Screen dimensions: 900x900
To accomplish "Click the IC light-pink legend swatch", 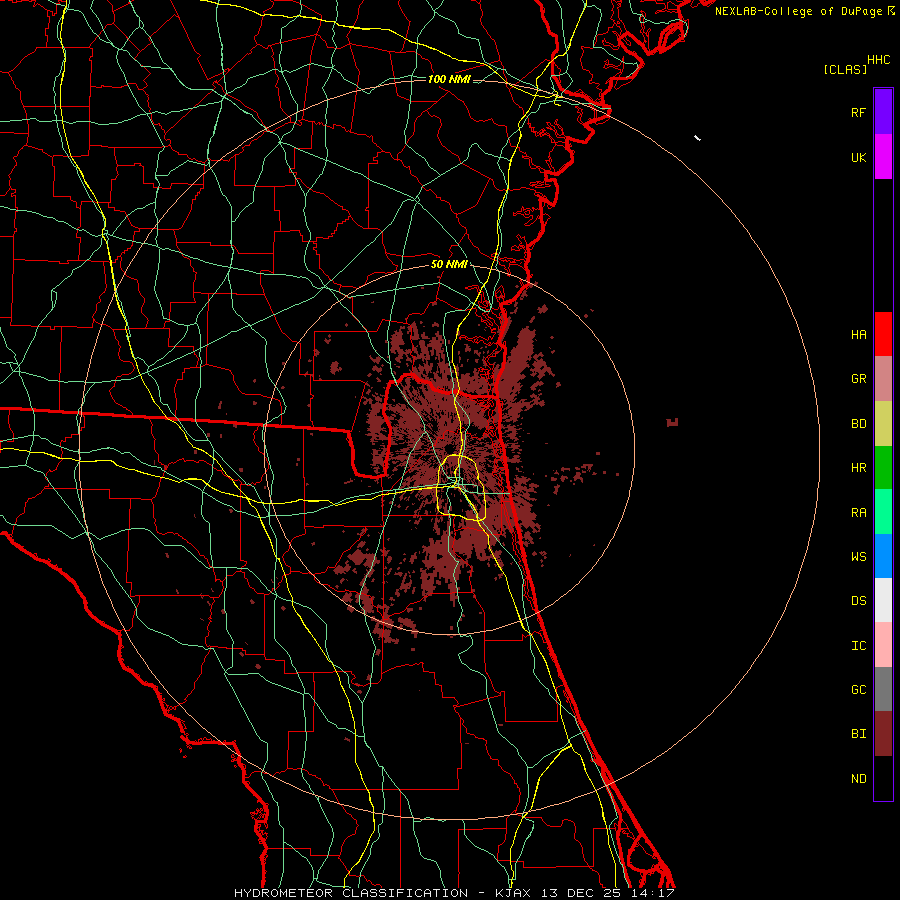I will 883,645.
